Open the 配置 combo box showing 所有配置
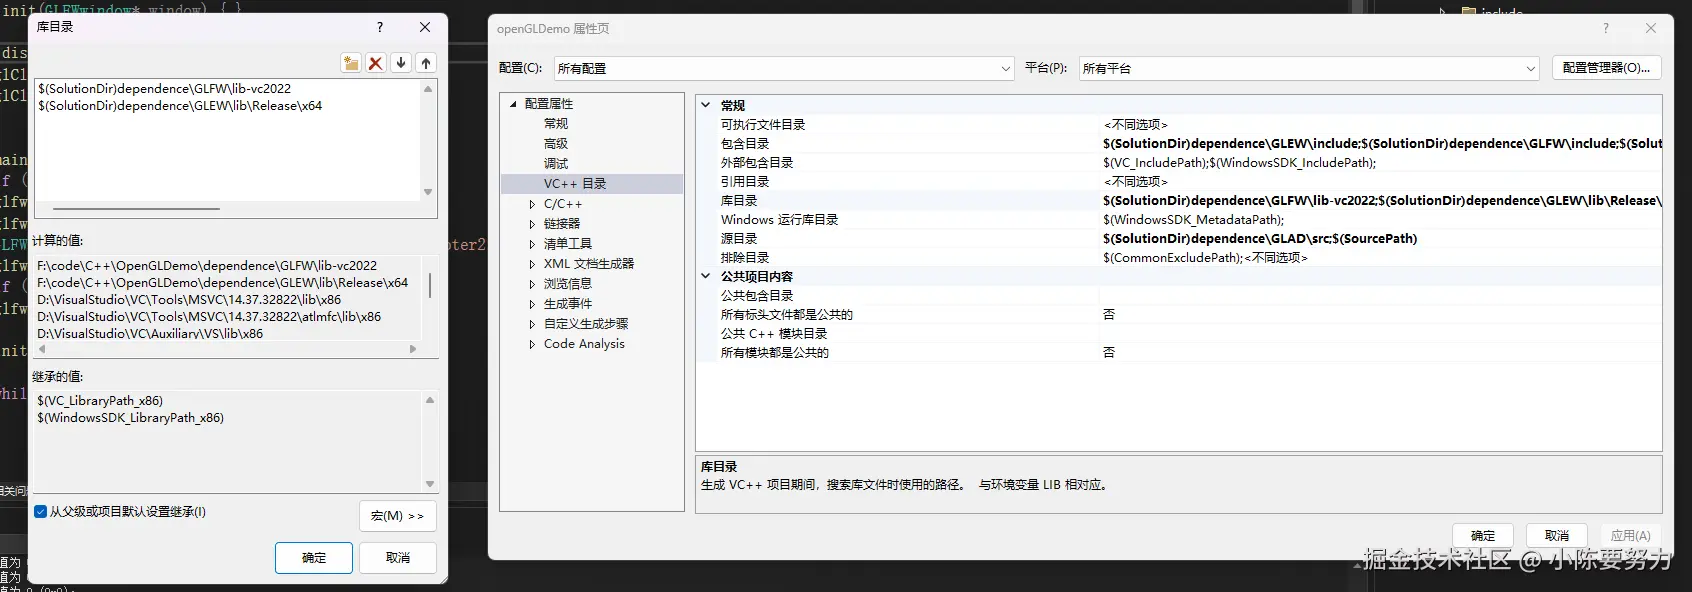 click(x=784, y=68)
